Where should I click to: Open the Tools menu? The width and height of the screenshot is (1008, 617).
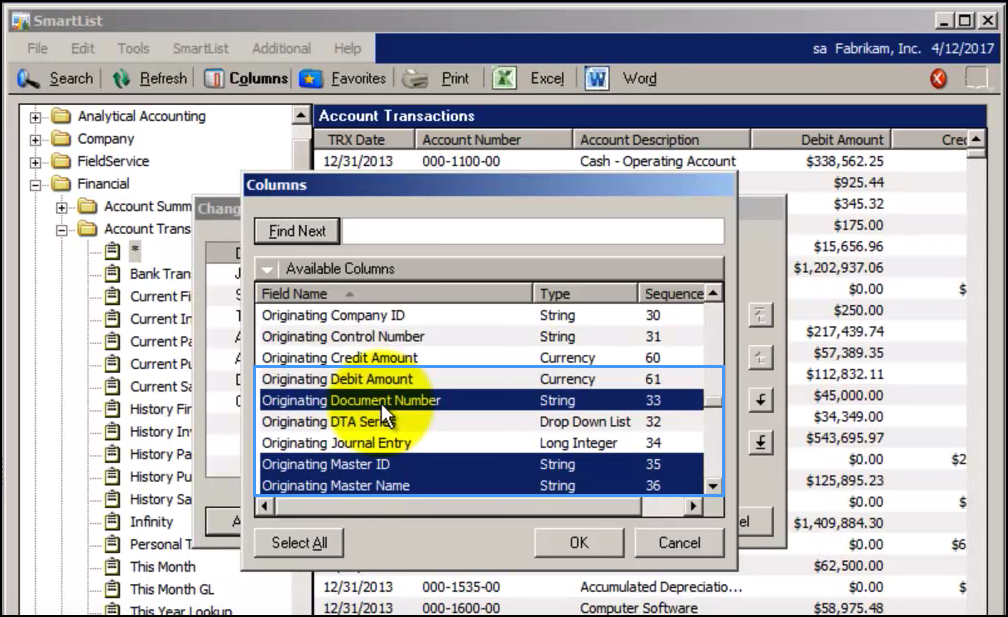(x=133, y=48)
